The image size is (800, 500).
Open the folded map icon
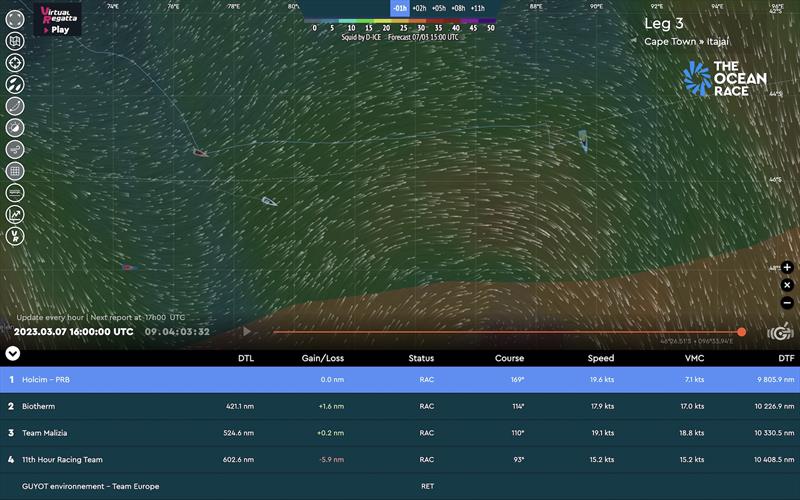15,41
